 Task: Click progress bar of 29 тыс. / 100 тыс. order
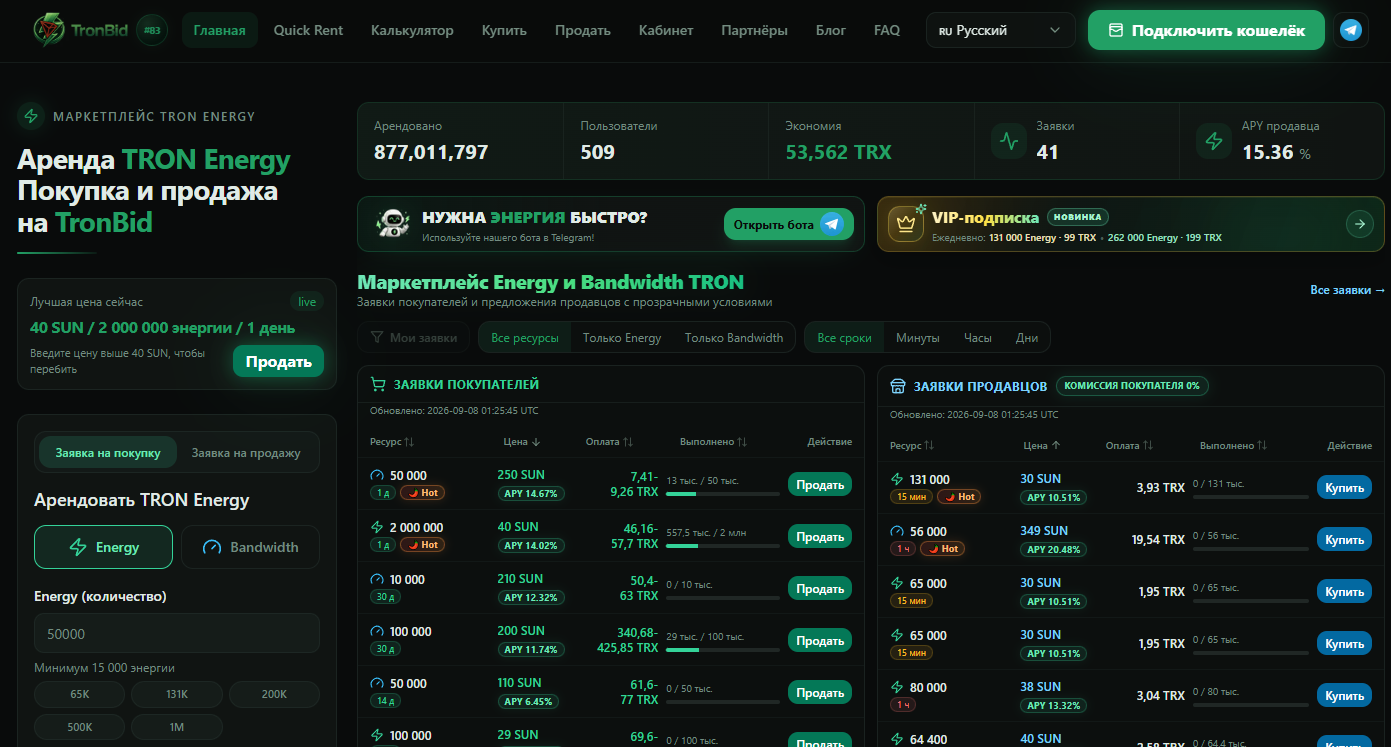(x=723, y=650)
